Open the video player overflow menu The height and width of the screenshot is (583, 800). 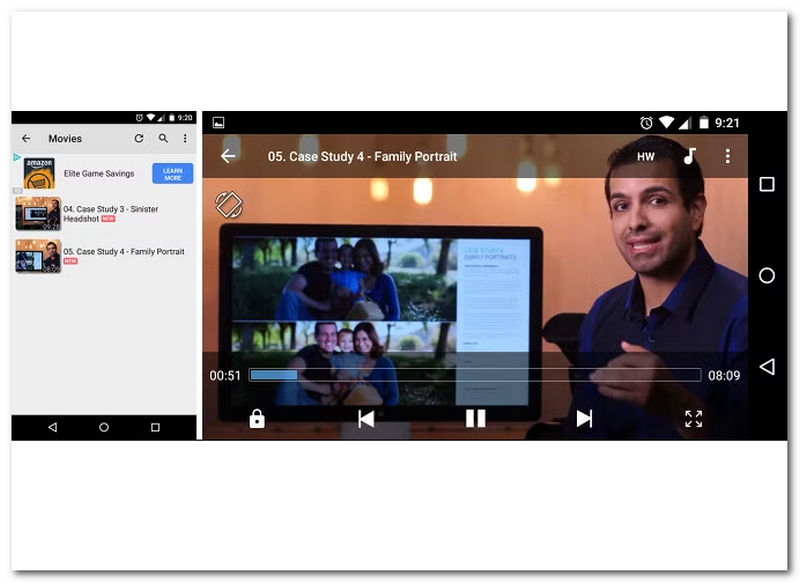[727, 156]
